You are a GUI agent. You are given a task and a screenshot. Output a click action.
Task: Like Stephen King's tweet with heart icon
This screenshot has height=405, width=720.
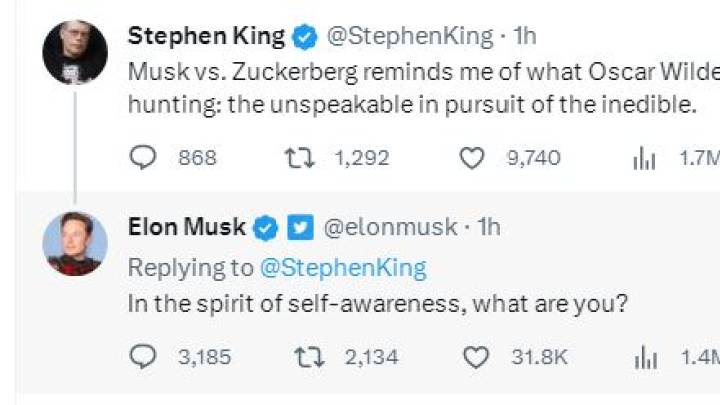[x=472, y=158]
